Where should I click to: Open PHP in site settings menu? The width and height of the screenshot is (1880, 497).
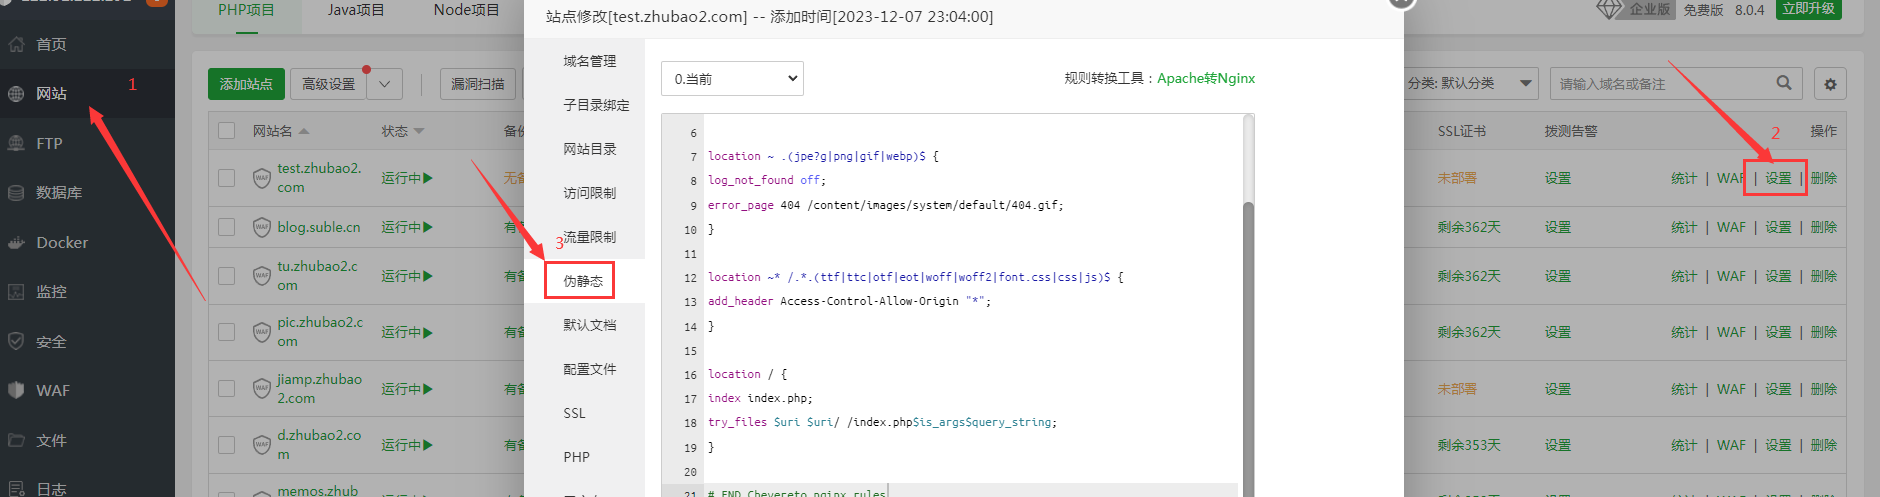pyautogui.click(x=577, y=457)
